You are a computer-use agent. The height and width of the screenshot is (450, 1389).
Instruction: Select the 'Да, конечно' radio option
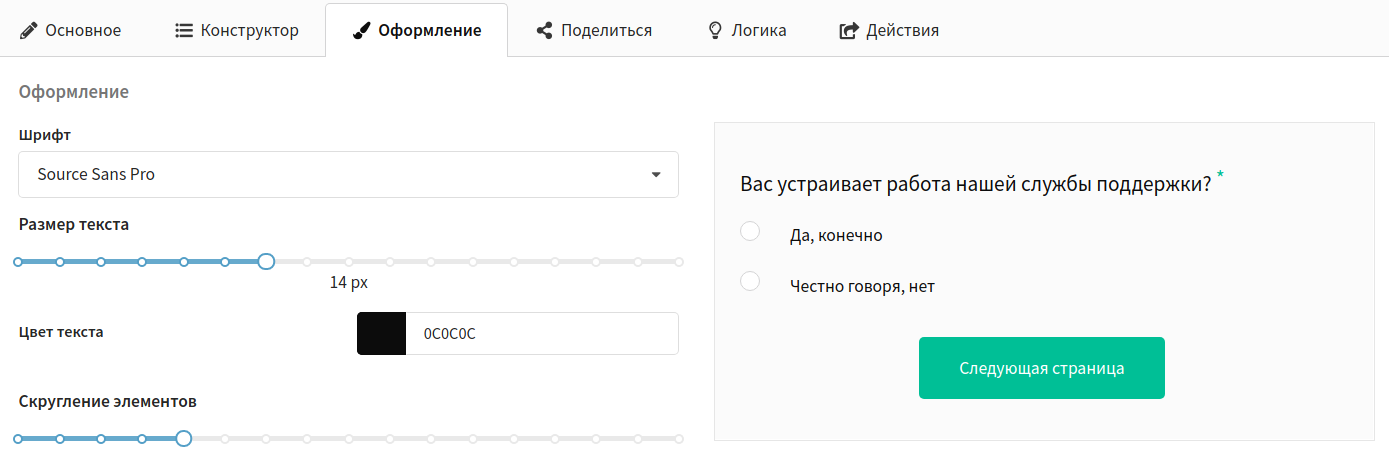pyautogui.click(x=750, y=232)
